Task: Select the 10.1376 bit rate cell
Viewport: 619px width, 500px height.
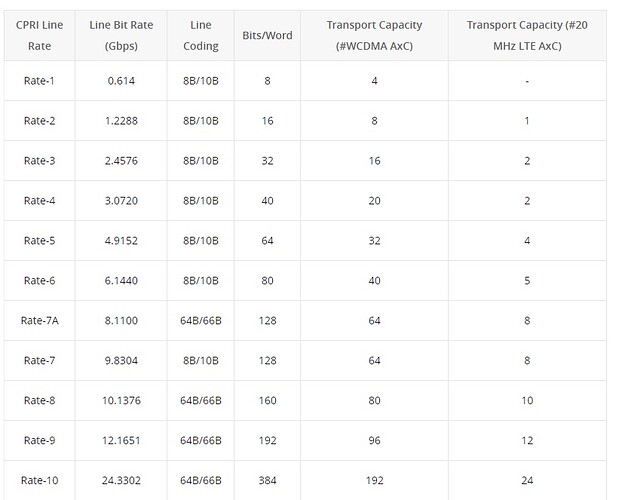Action: (x=121, y=401)
